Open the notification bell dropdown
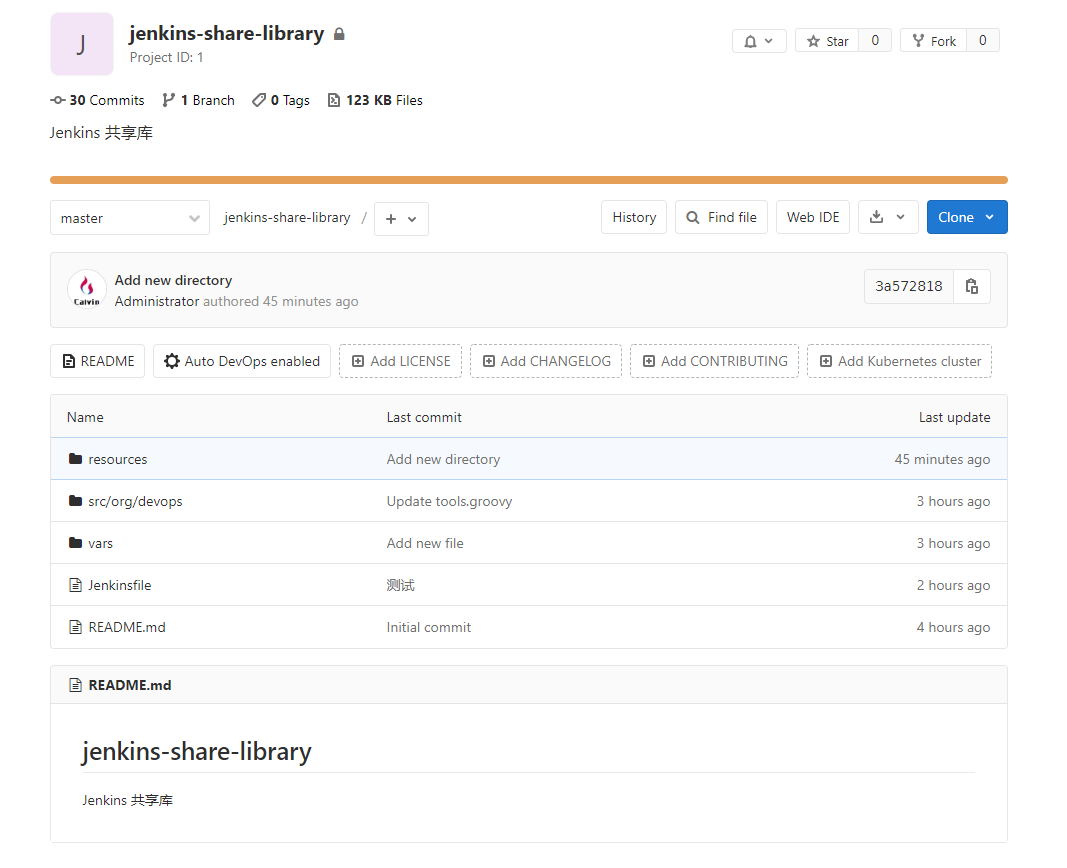 759,41
